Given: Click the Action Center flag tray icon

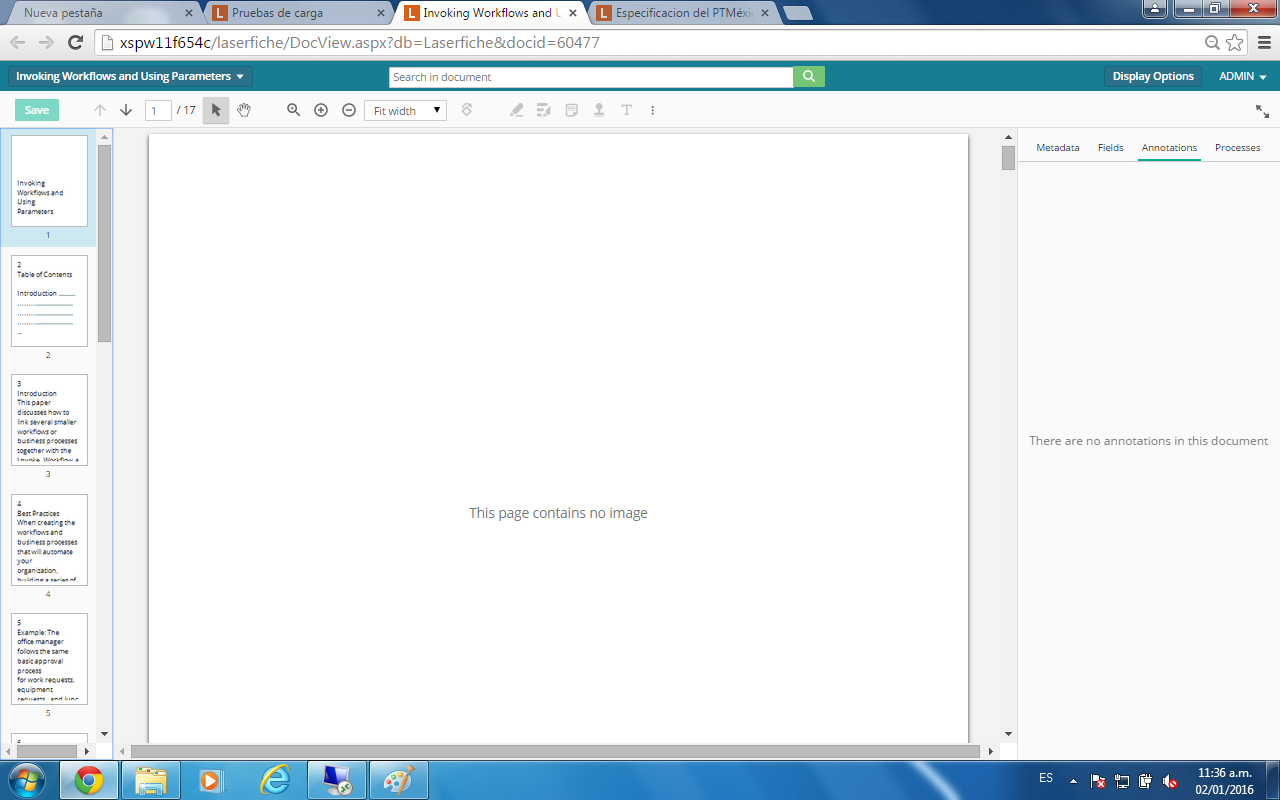Looking at the screenshot, I should point(1097,781).
